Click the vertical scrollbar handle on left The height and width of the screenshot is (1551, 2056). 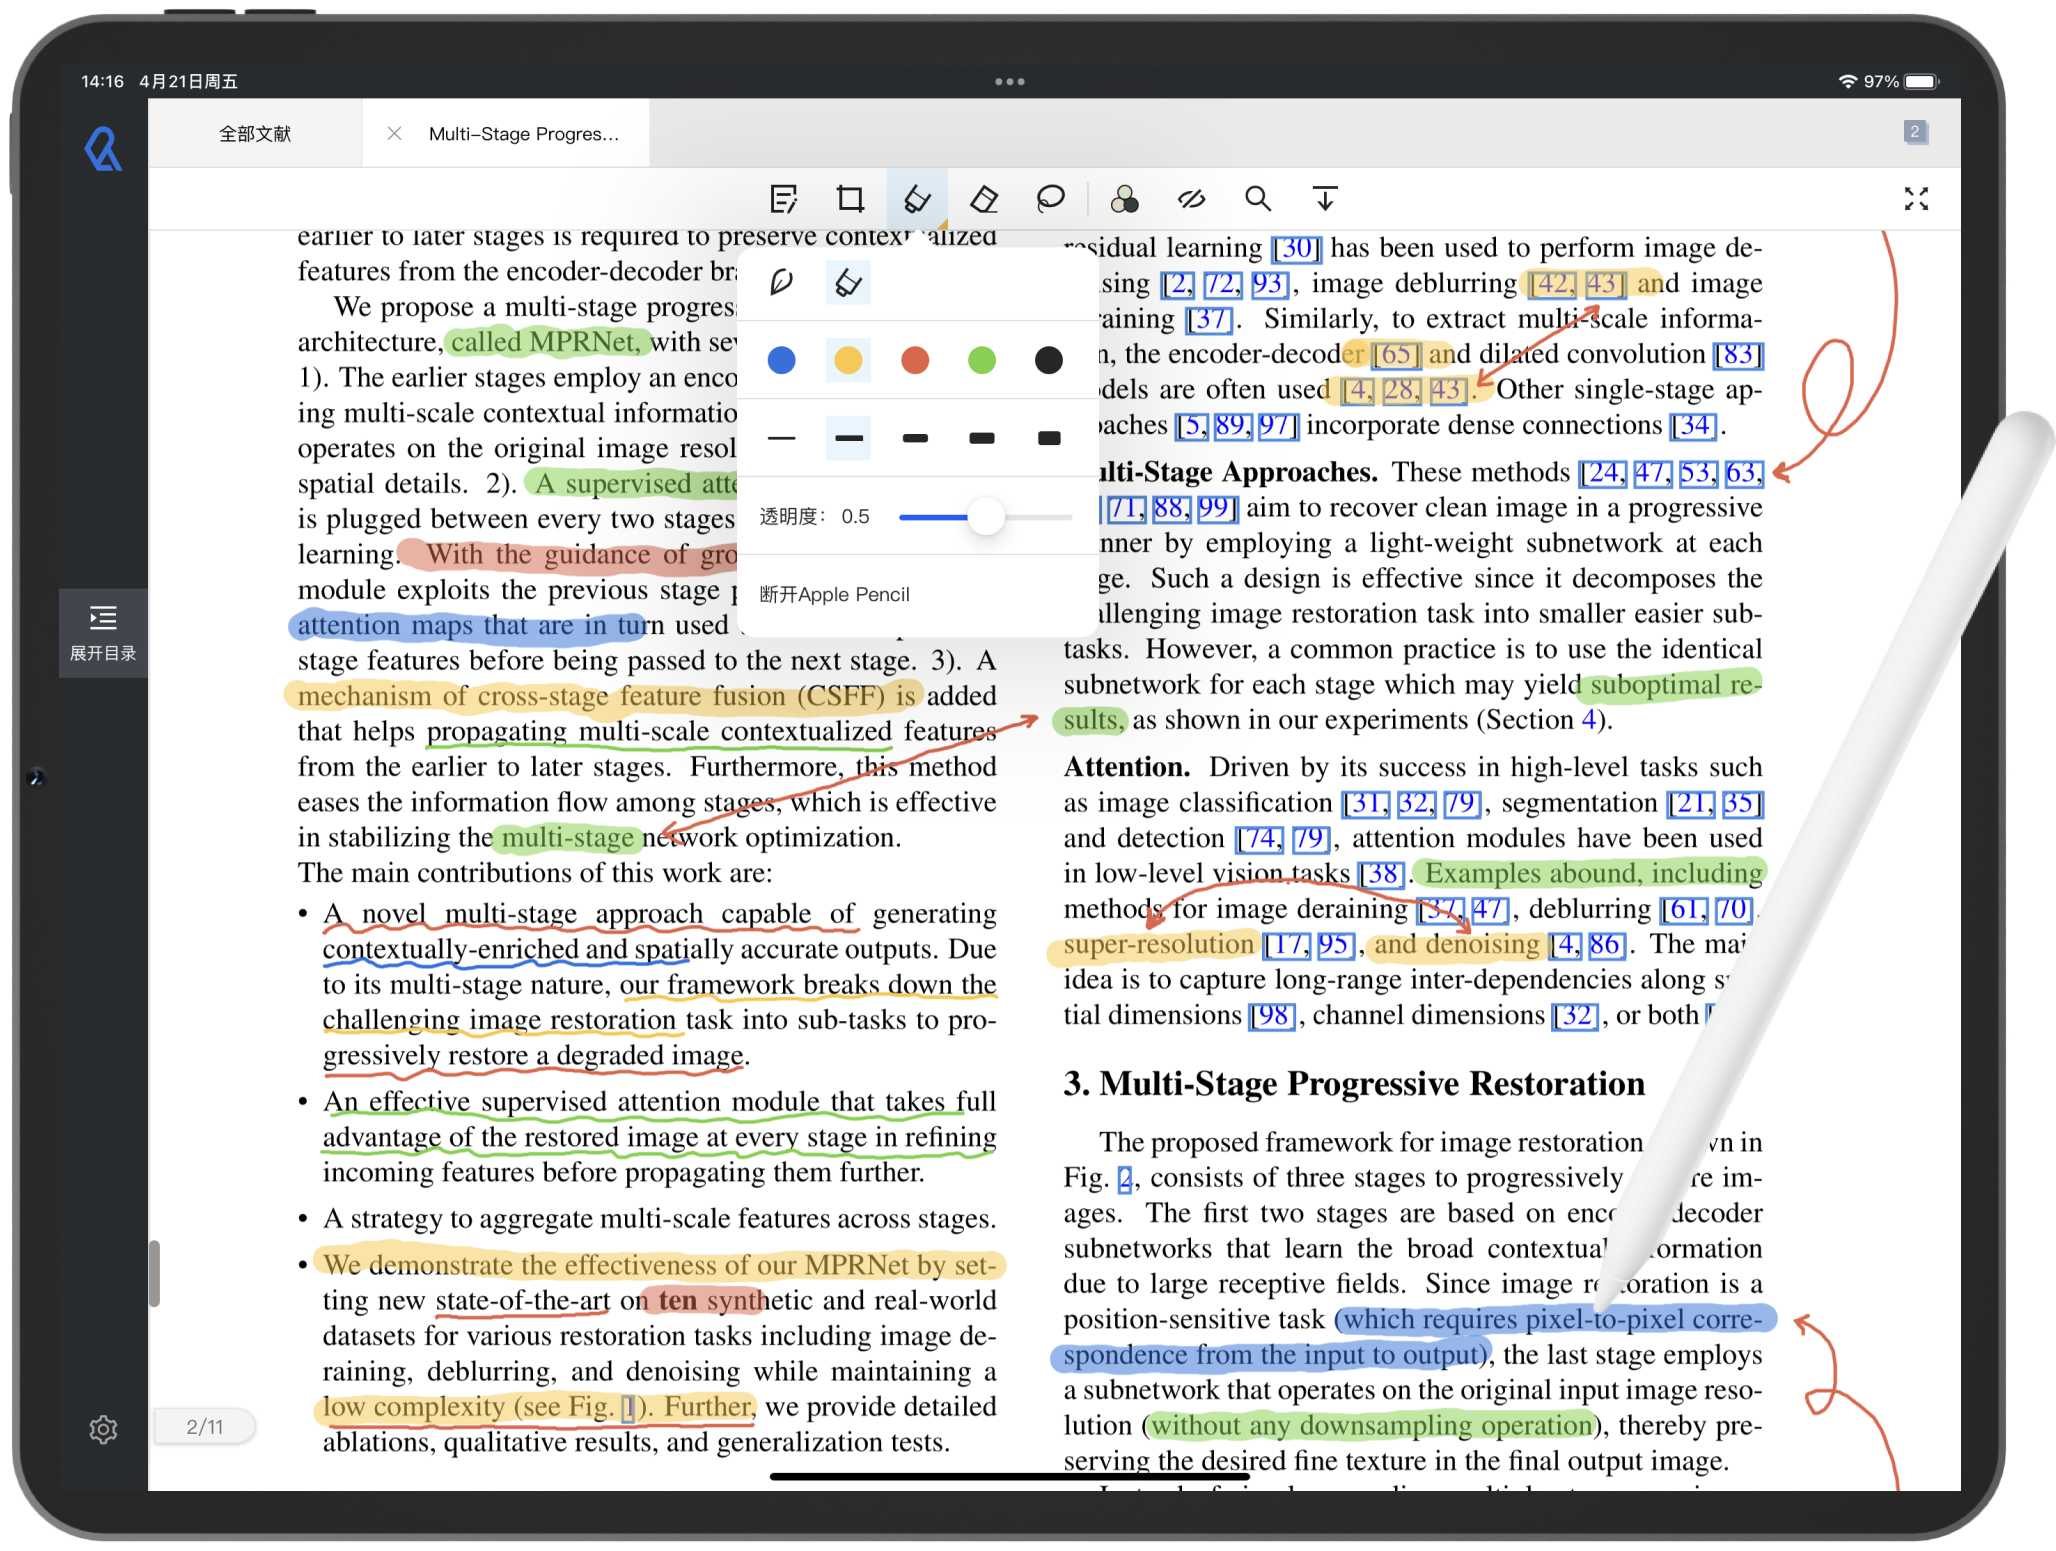coord(154,1273)
